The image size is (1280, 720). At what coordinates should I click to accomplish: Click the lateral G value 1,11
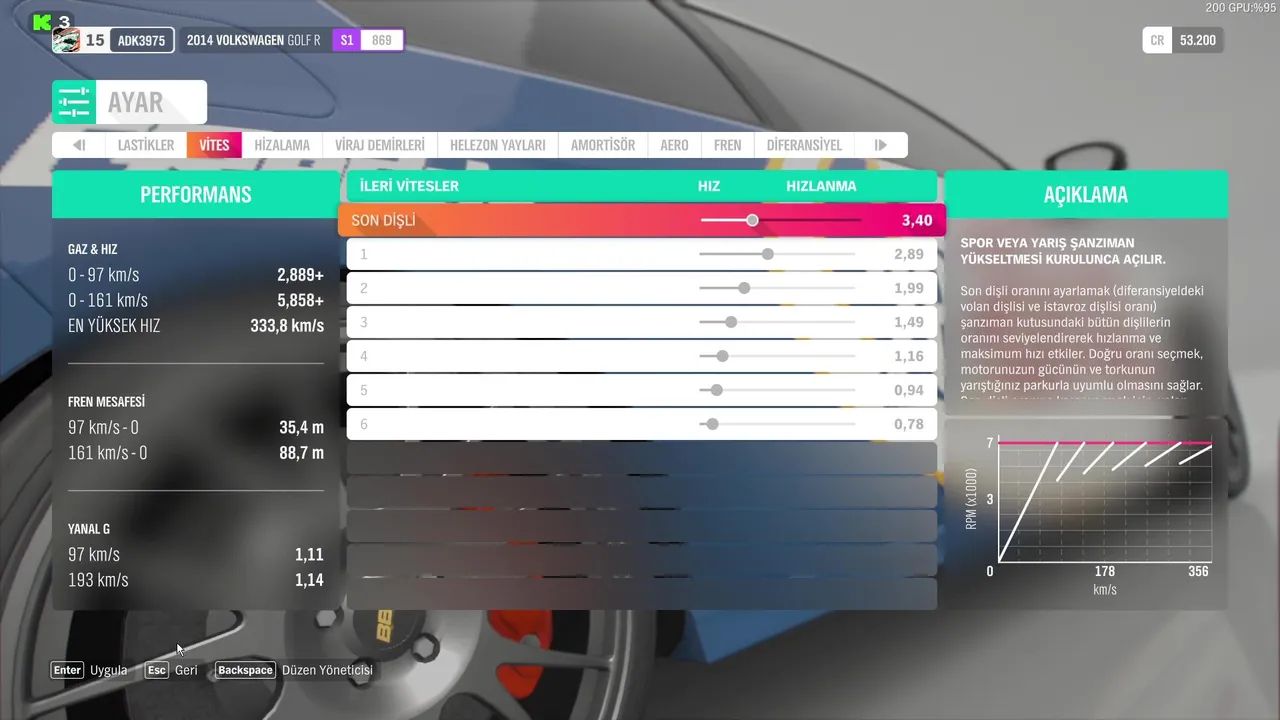[309, 555]
